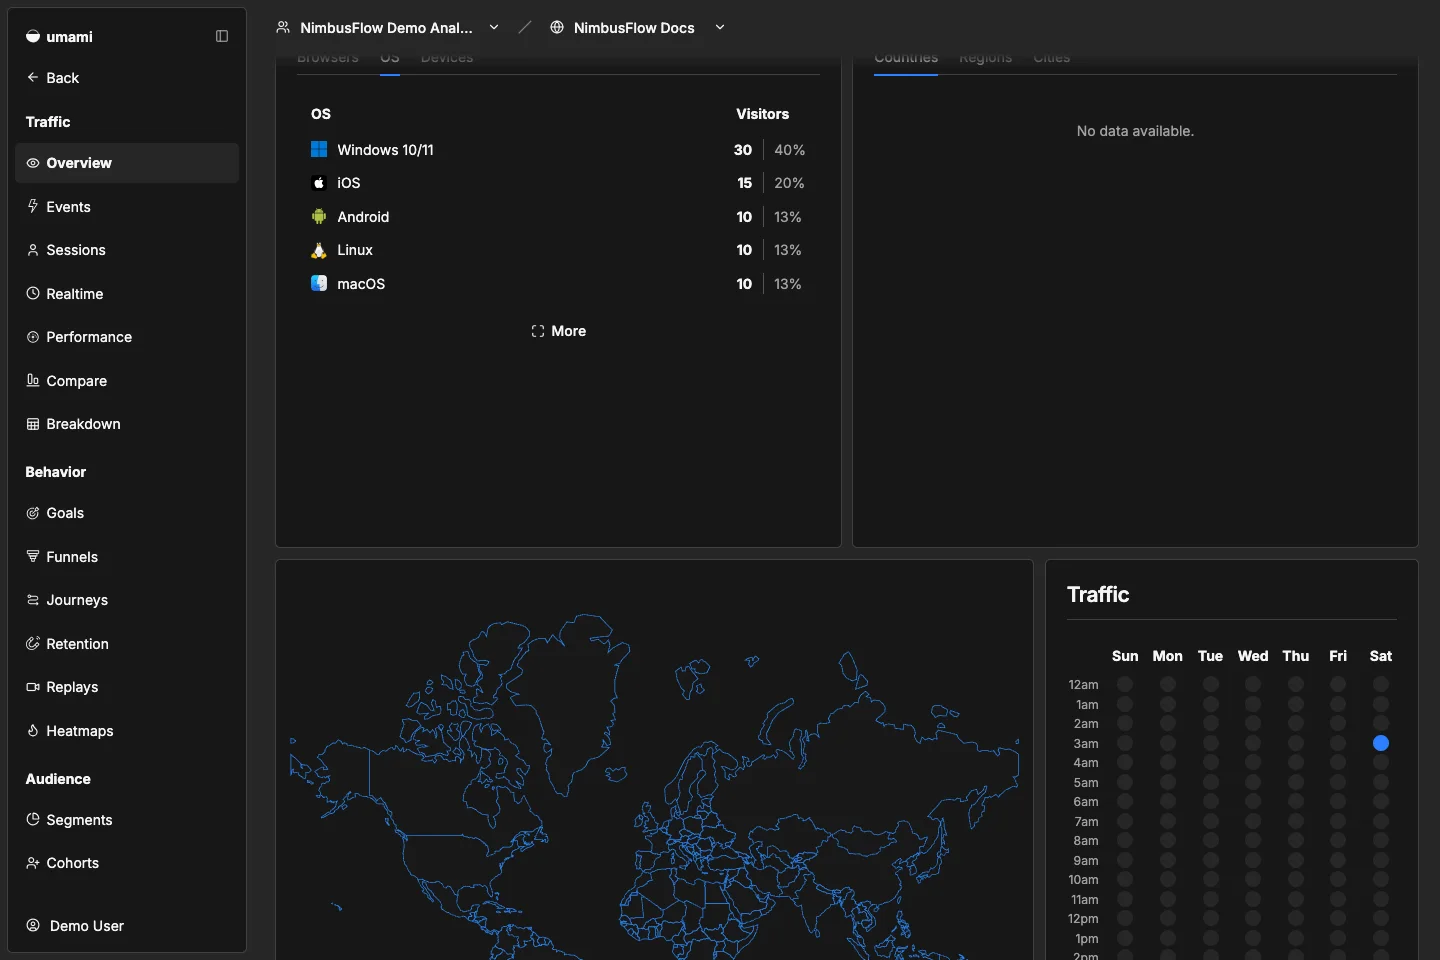The width and height of the screenshot is (1440, 960).
Task: Click the Linux row label
Action: coord(355,250)
